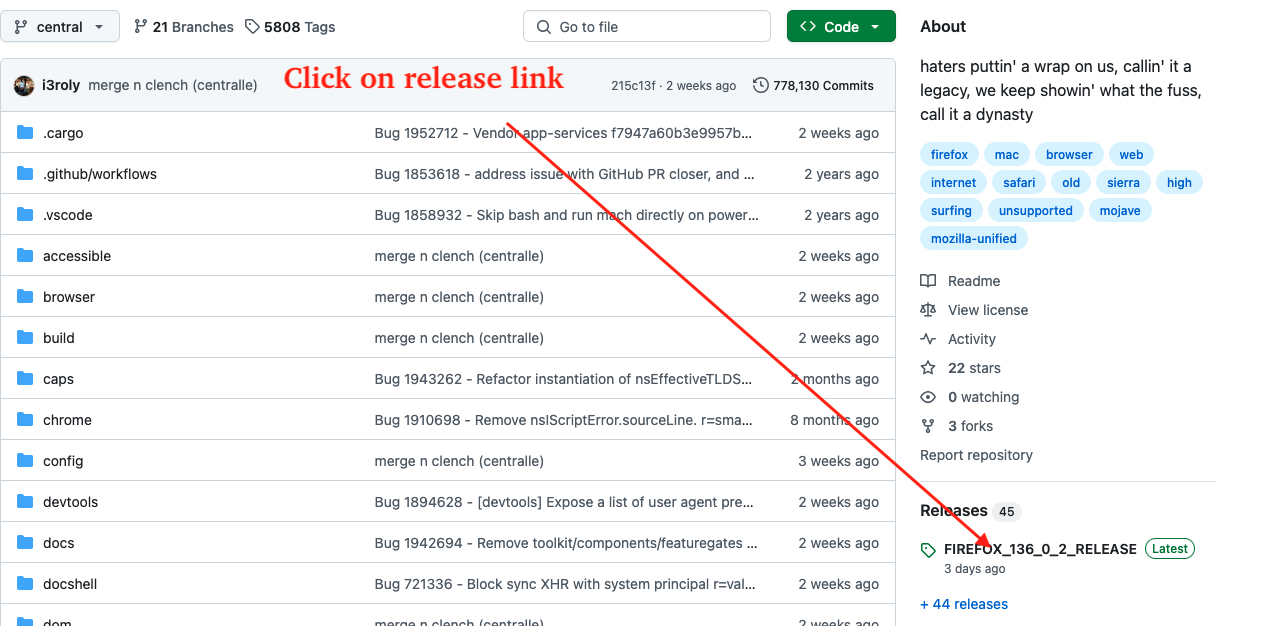The width and height of the screenshot is (1278, 626).
Task: Click the pulse icon beside Activity
Action: [x=928, y=339]
